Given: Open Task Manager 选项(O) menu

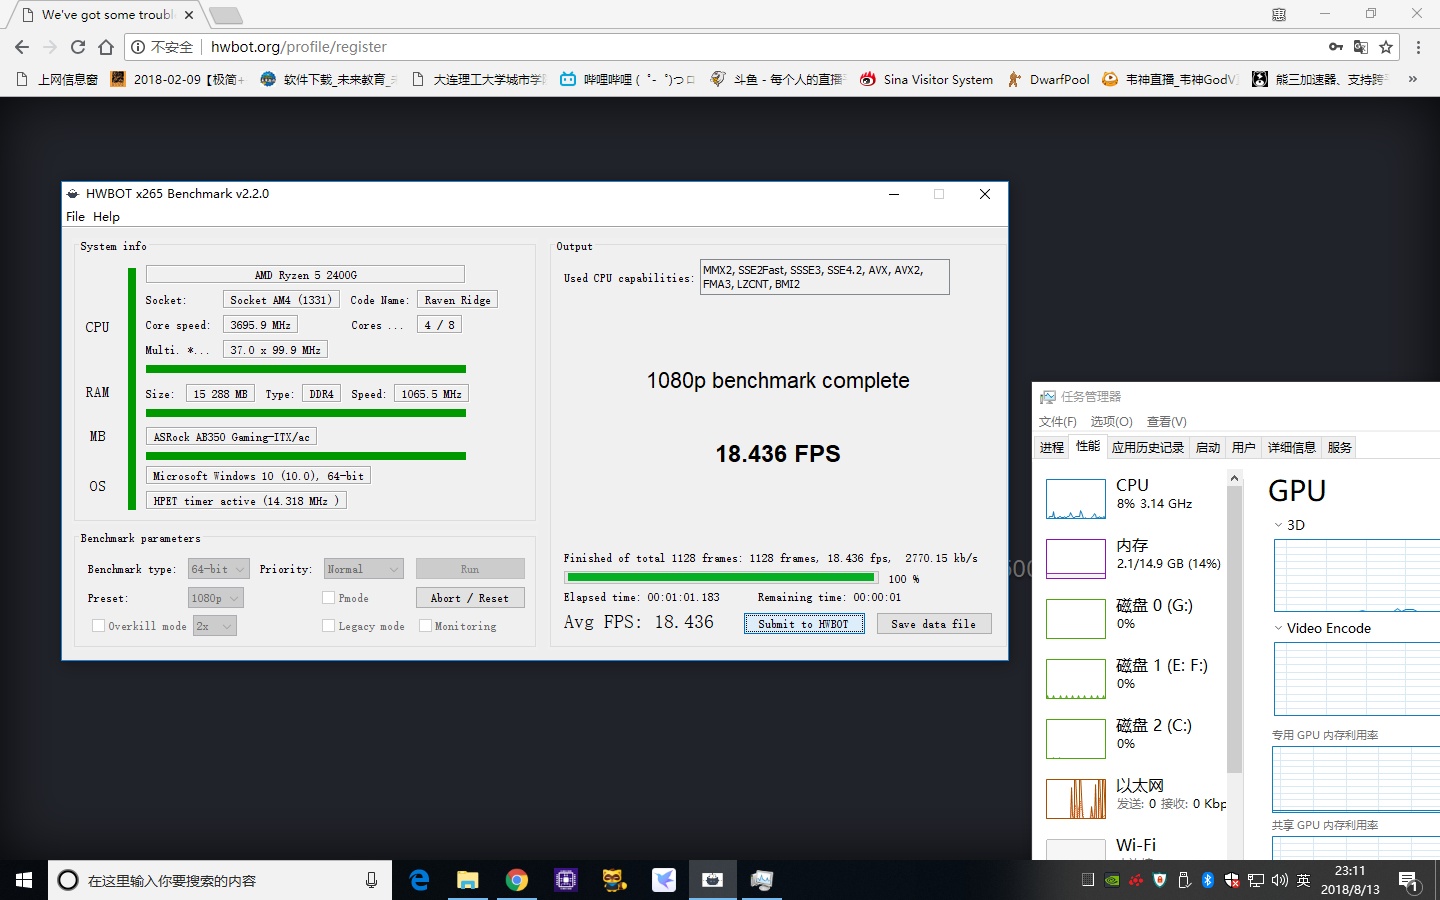Looking at the screenshot, I should [1111, 422].
